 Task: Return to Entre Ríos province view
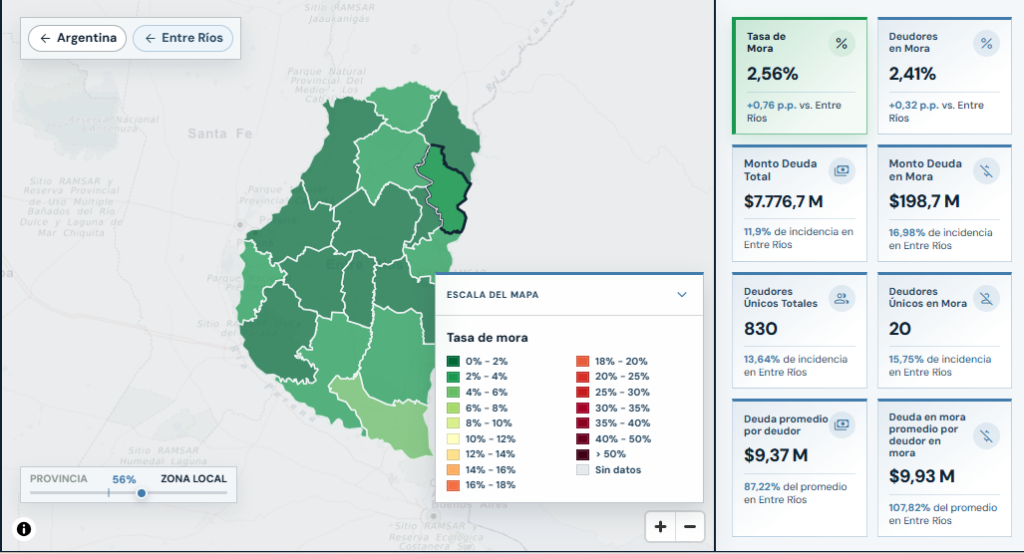point(183,38)
